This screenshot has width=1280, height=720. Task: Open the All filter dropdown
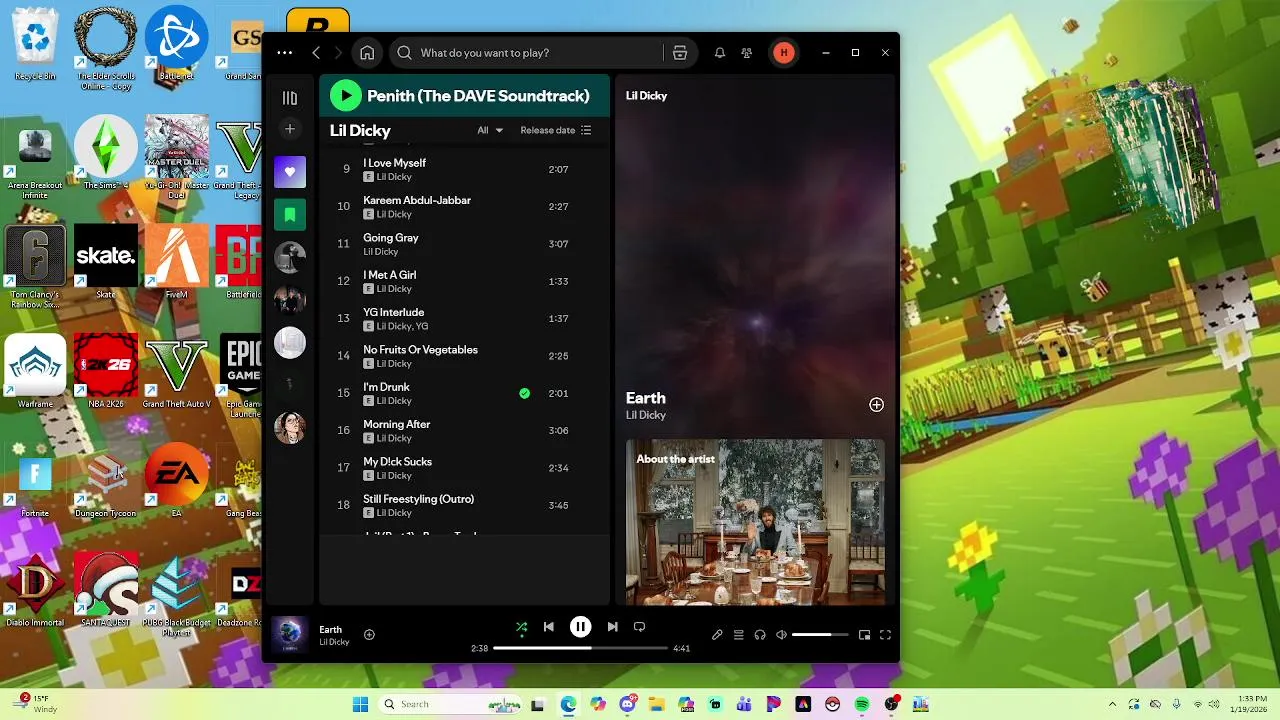coord(490,130)
